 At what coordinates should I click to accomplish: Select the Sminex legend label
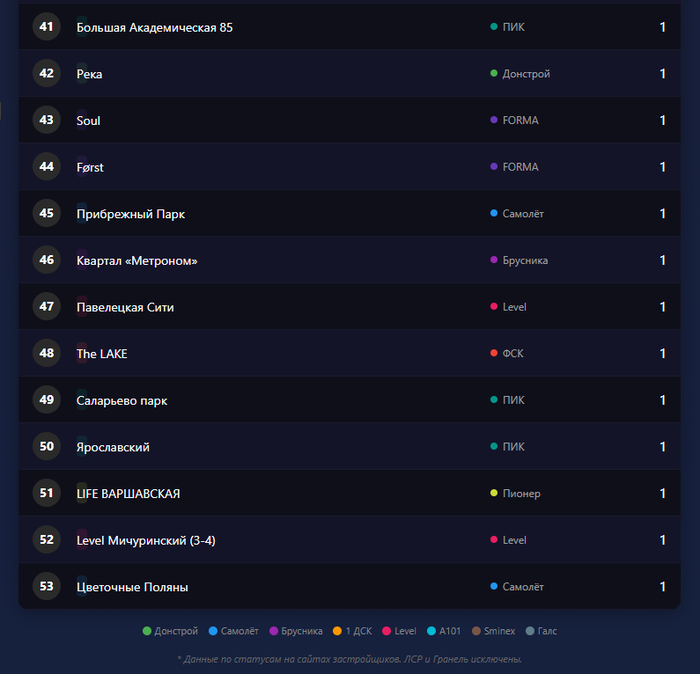[x=499, y=631]
